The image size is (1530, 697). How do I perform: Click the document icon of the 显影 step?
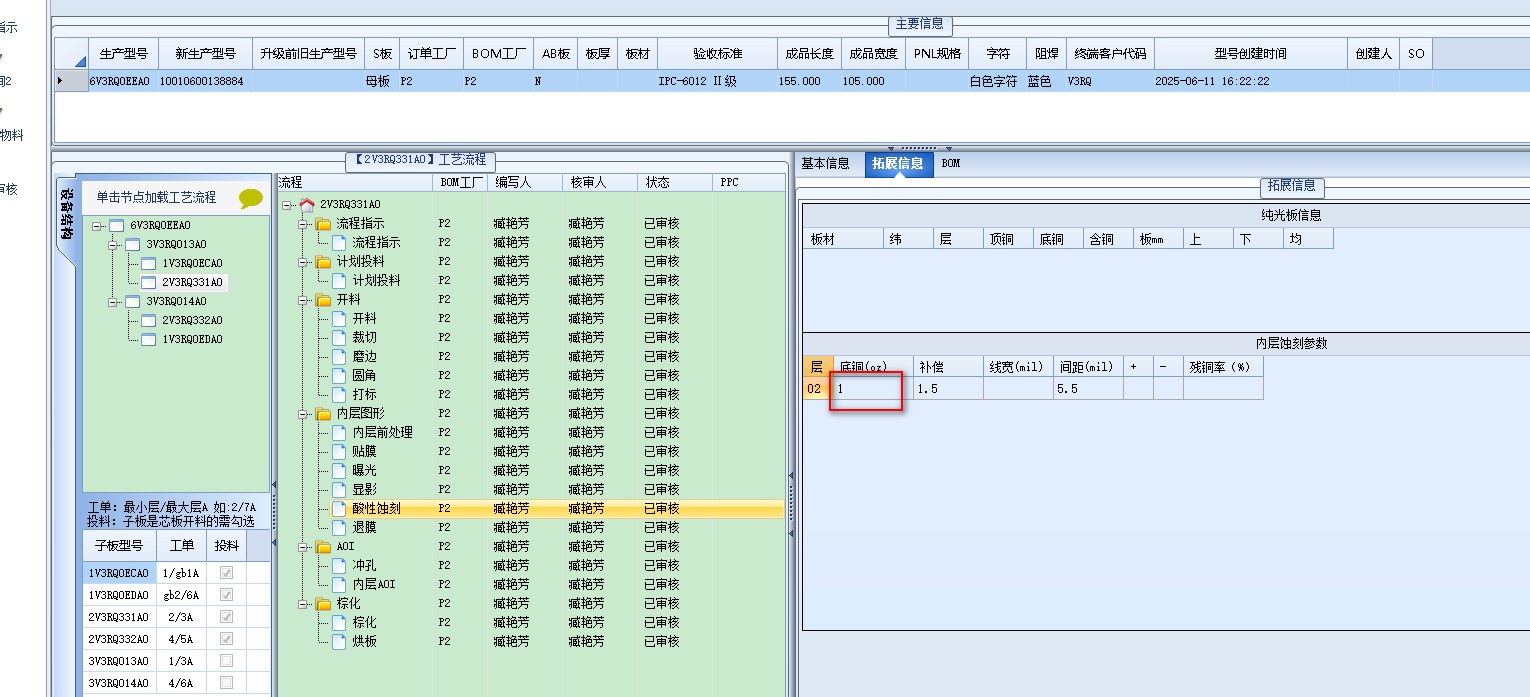(x=339, y=489)
